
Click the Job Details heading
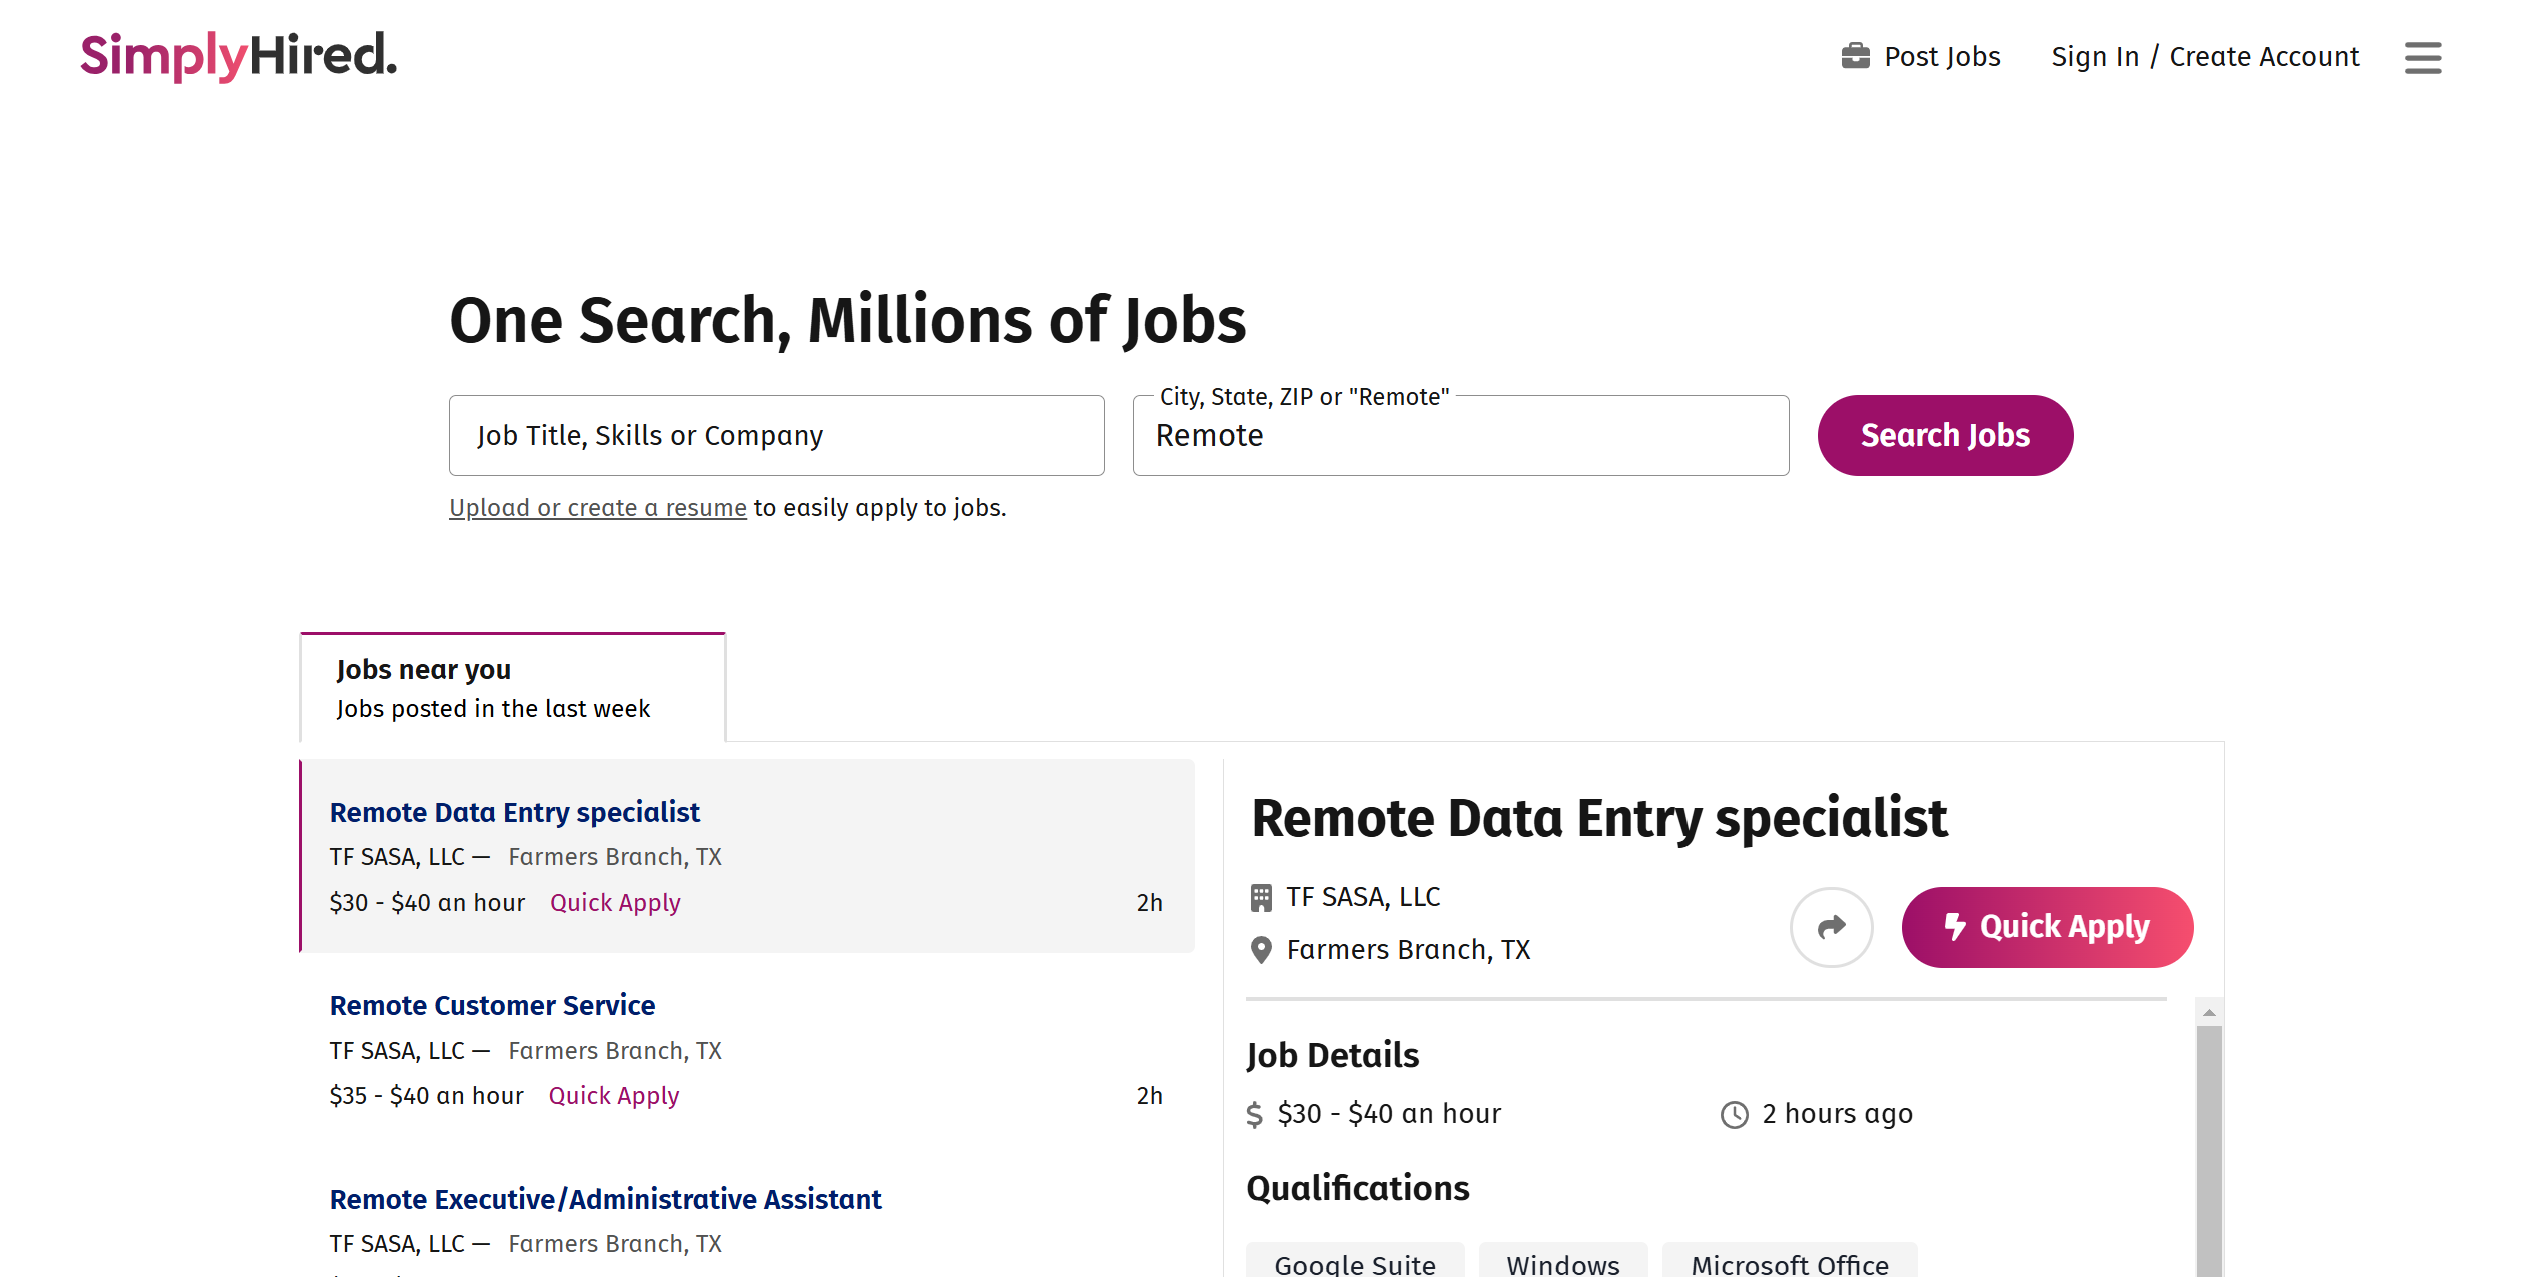click(x=1332, y=1055)
